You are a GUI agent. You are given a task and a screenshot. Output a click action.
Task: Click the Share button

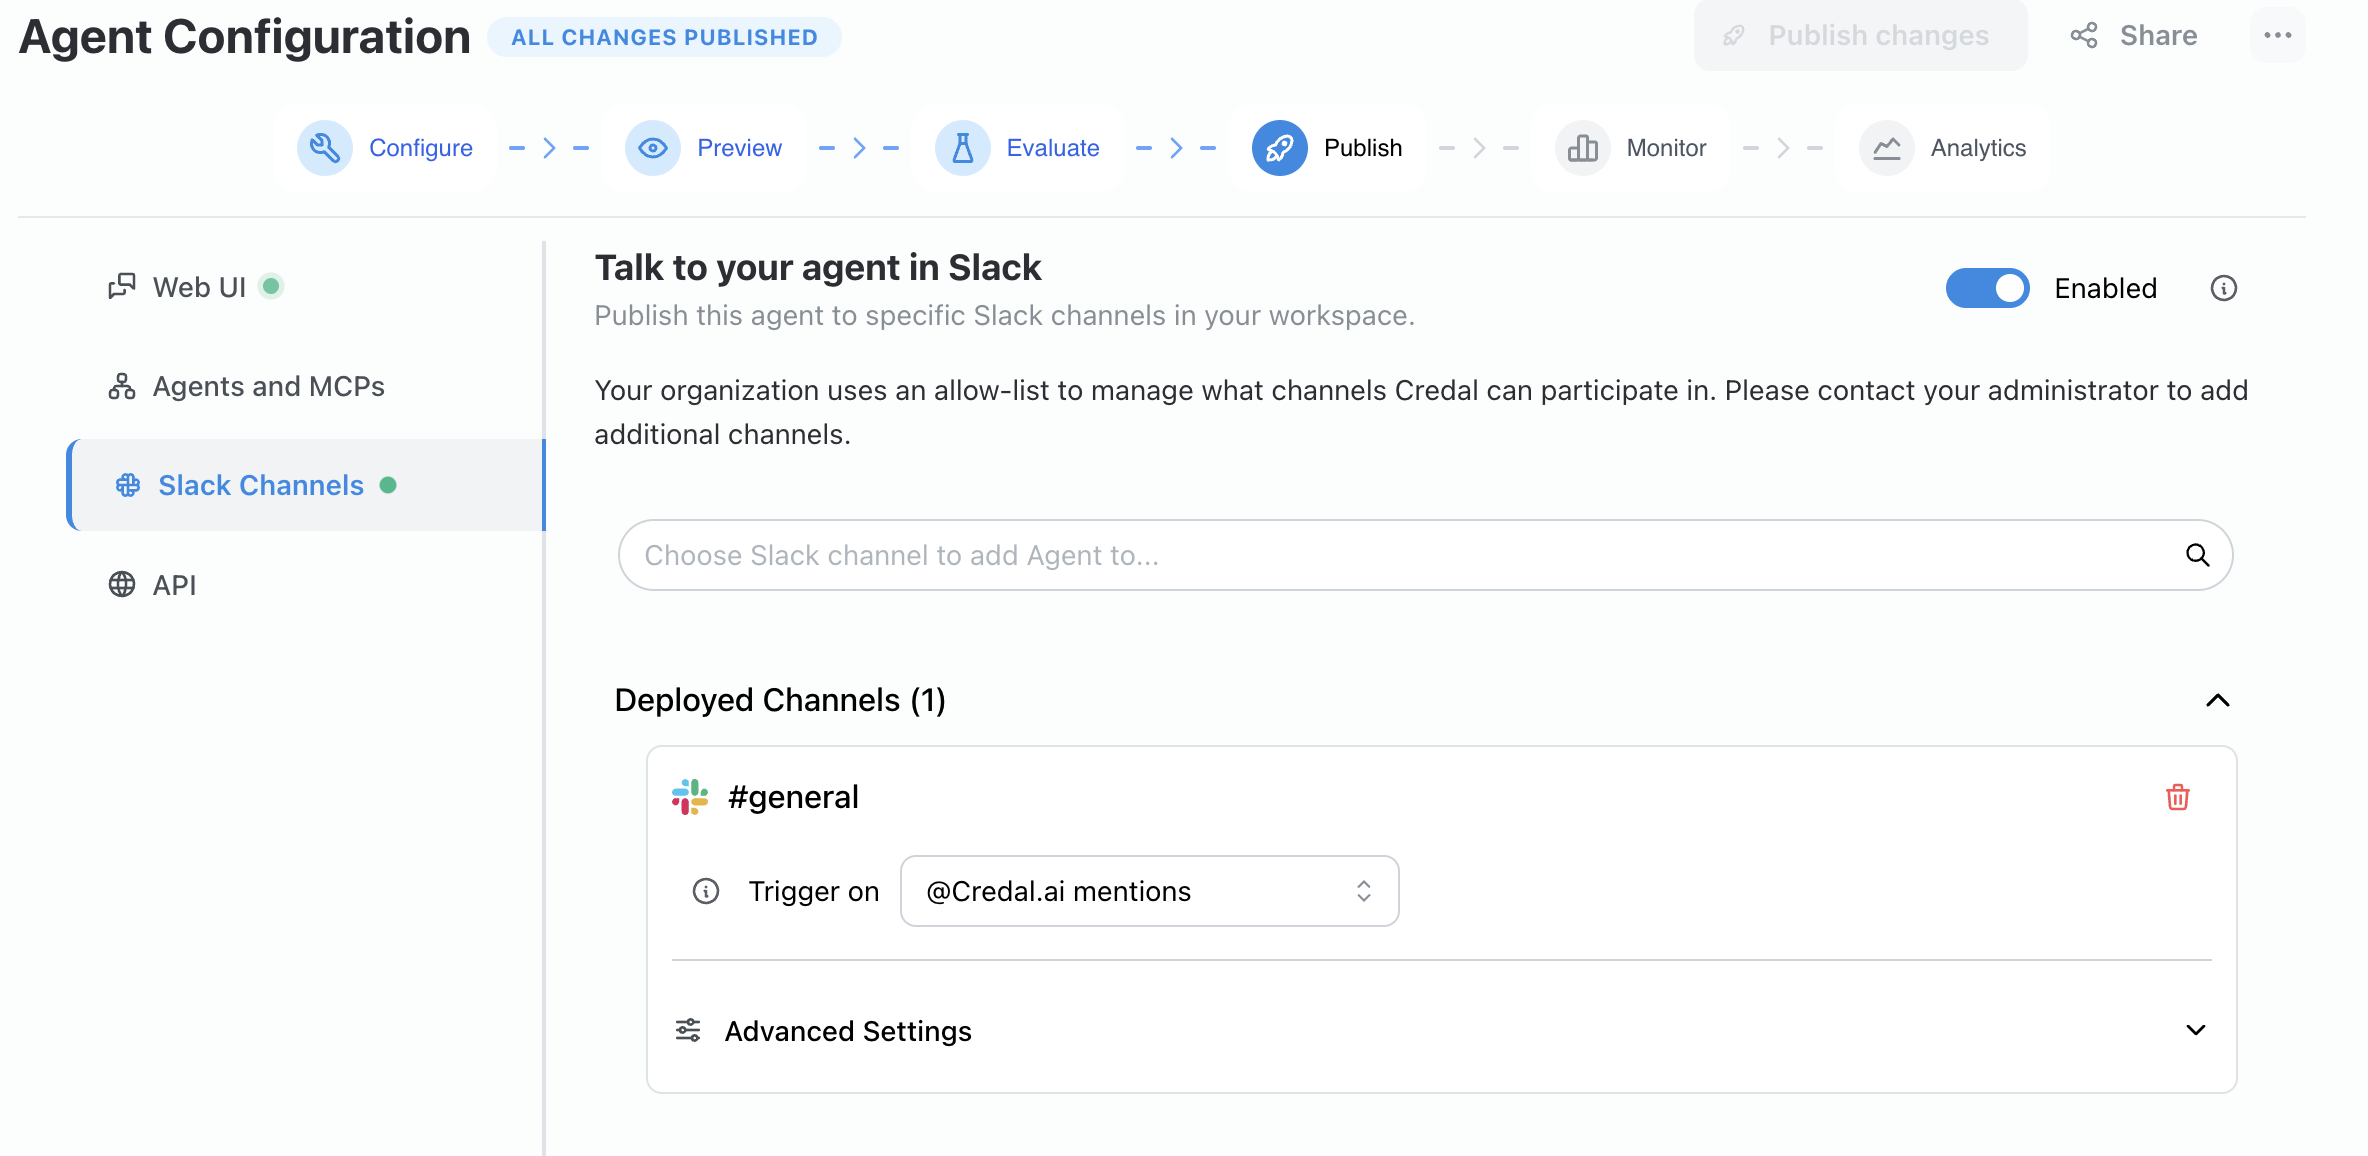[x=2135, y=36]
